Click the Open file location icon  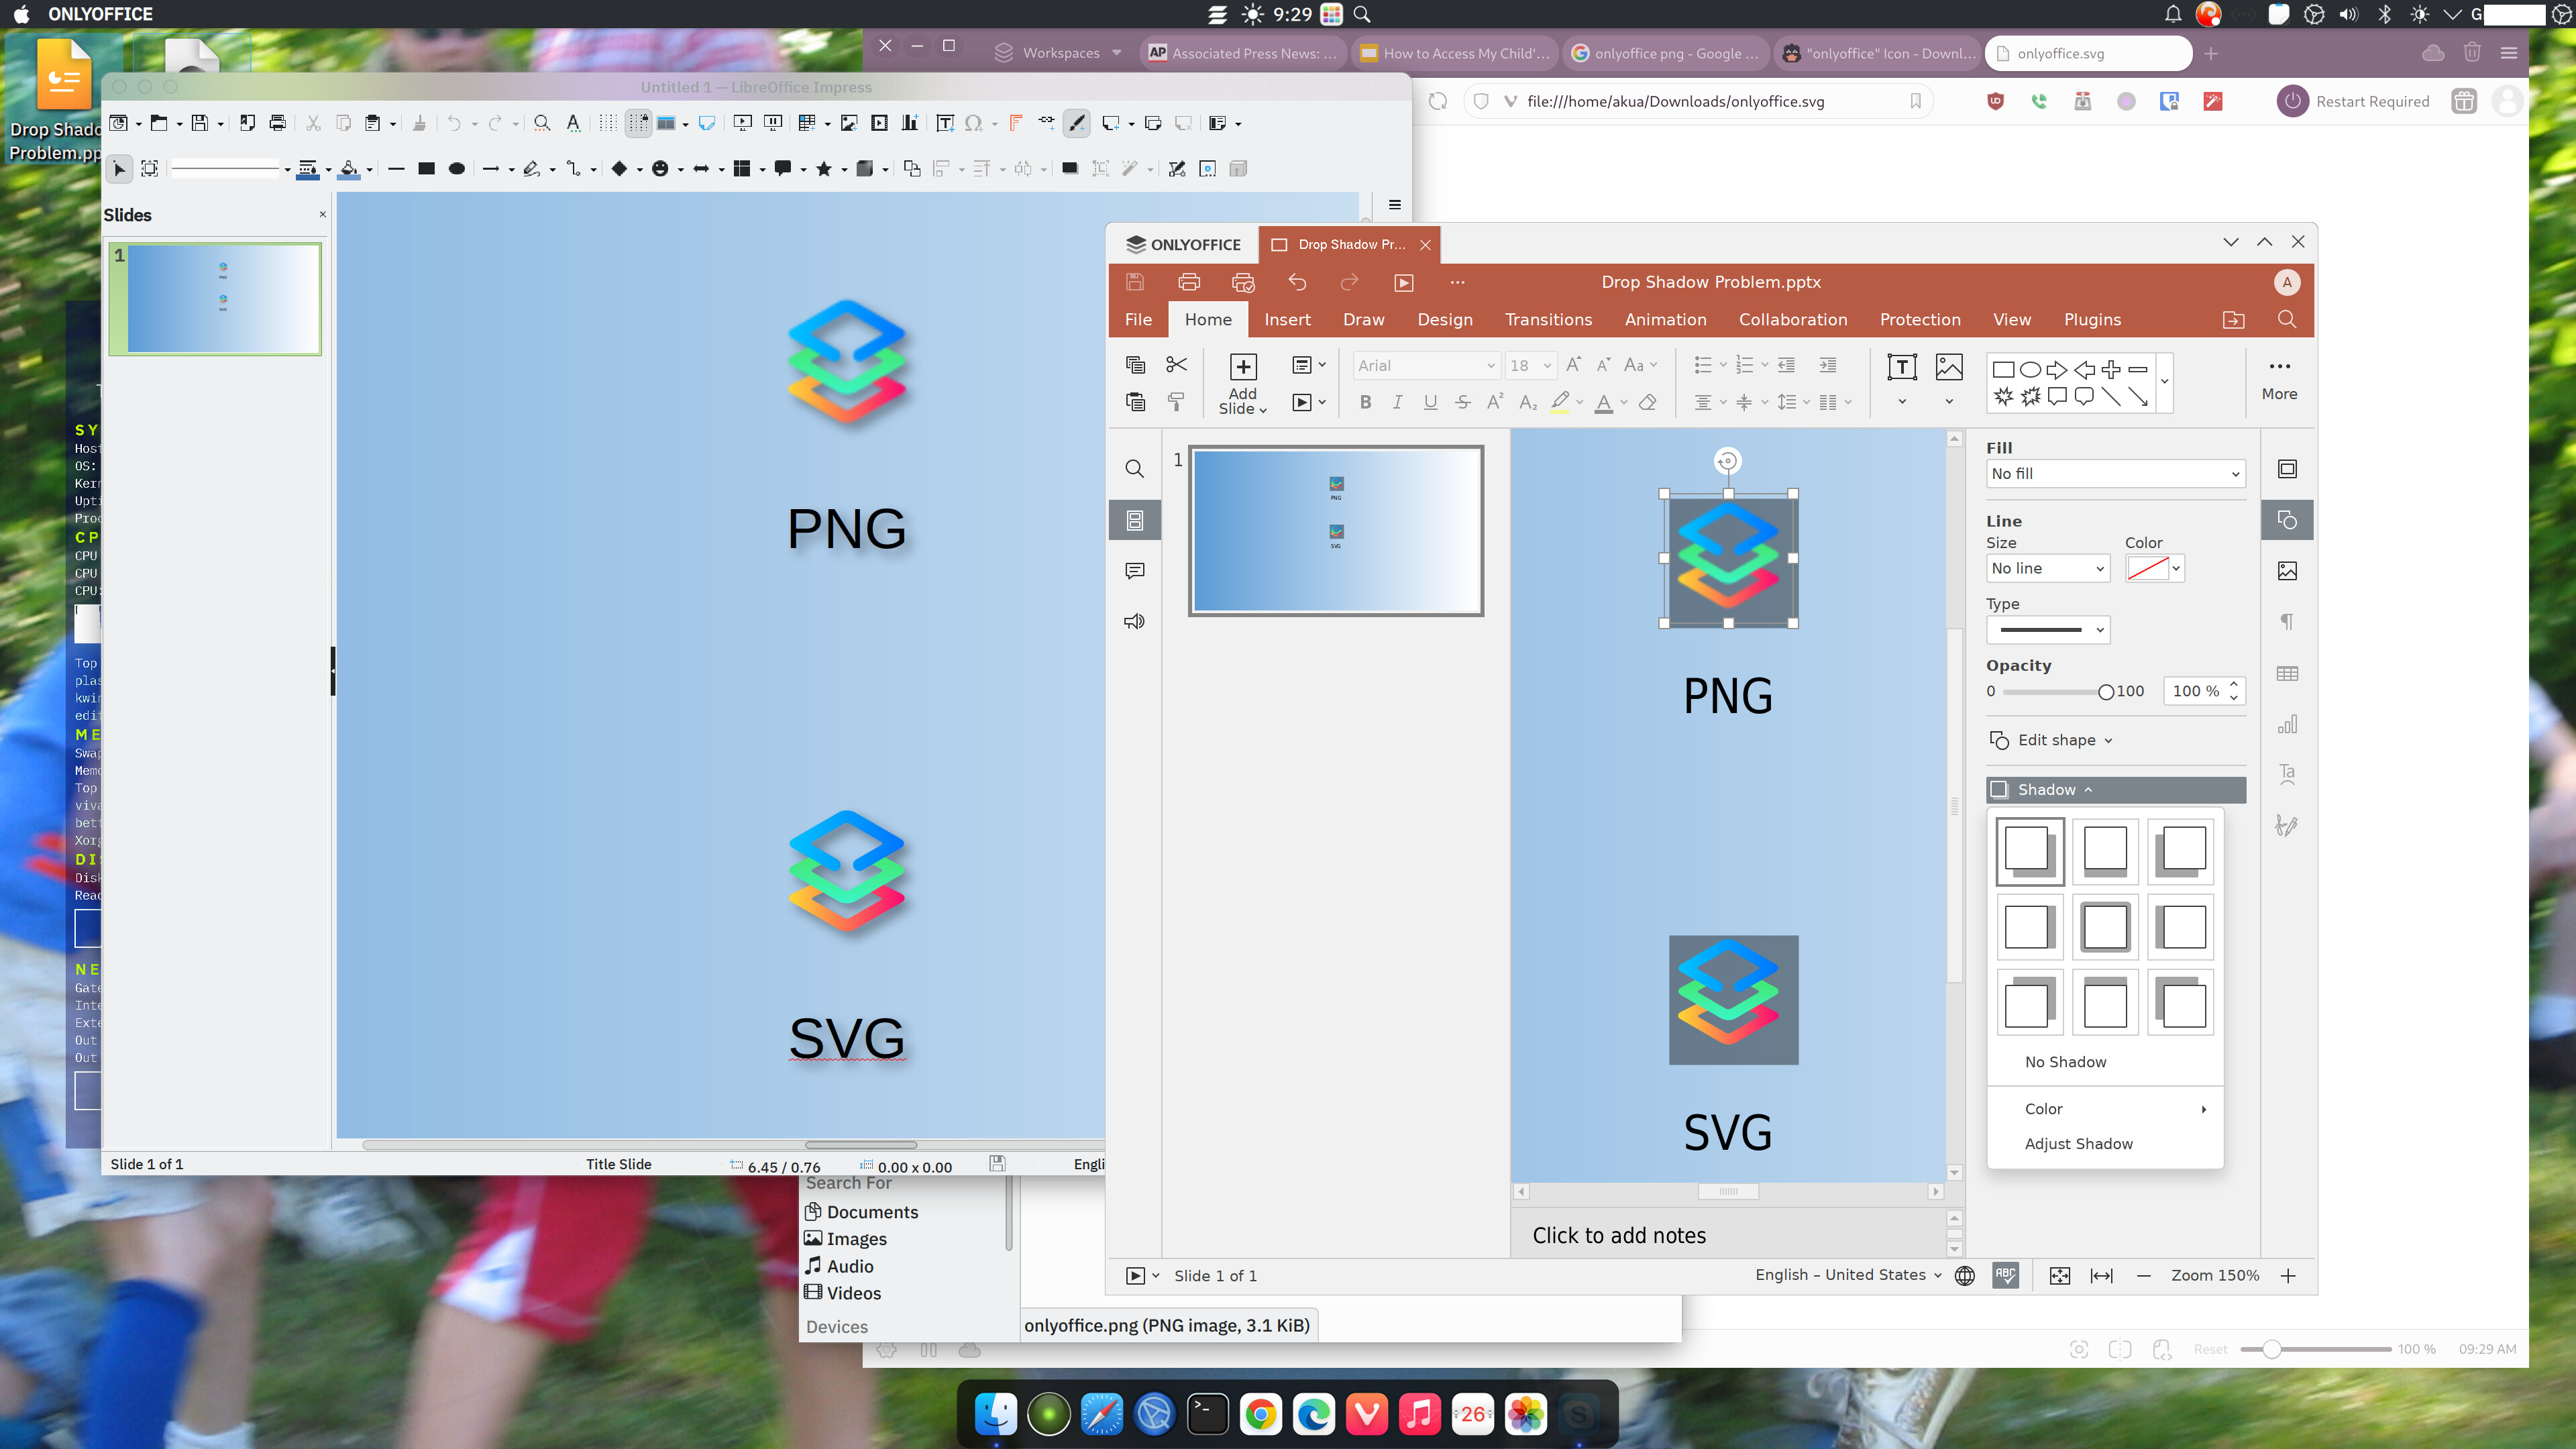[x=2233, y=320]
